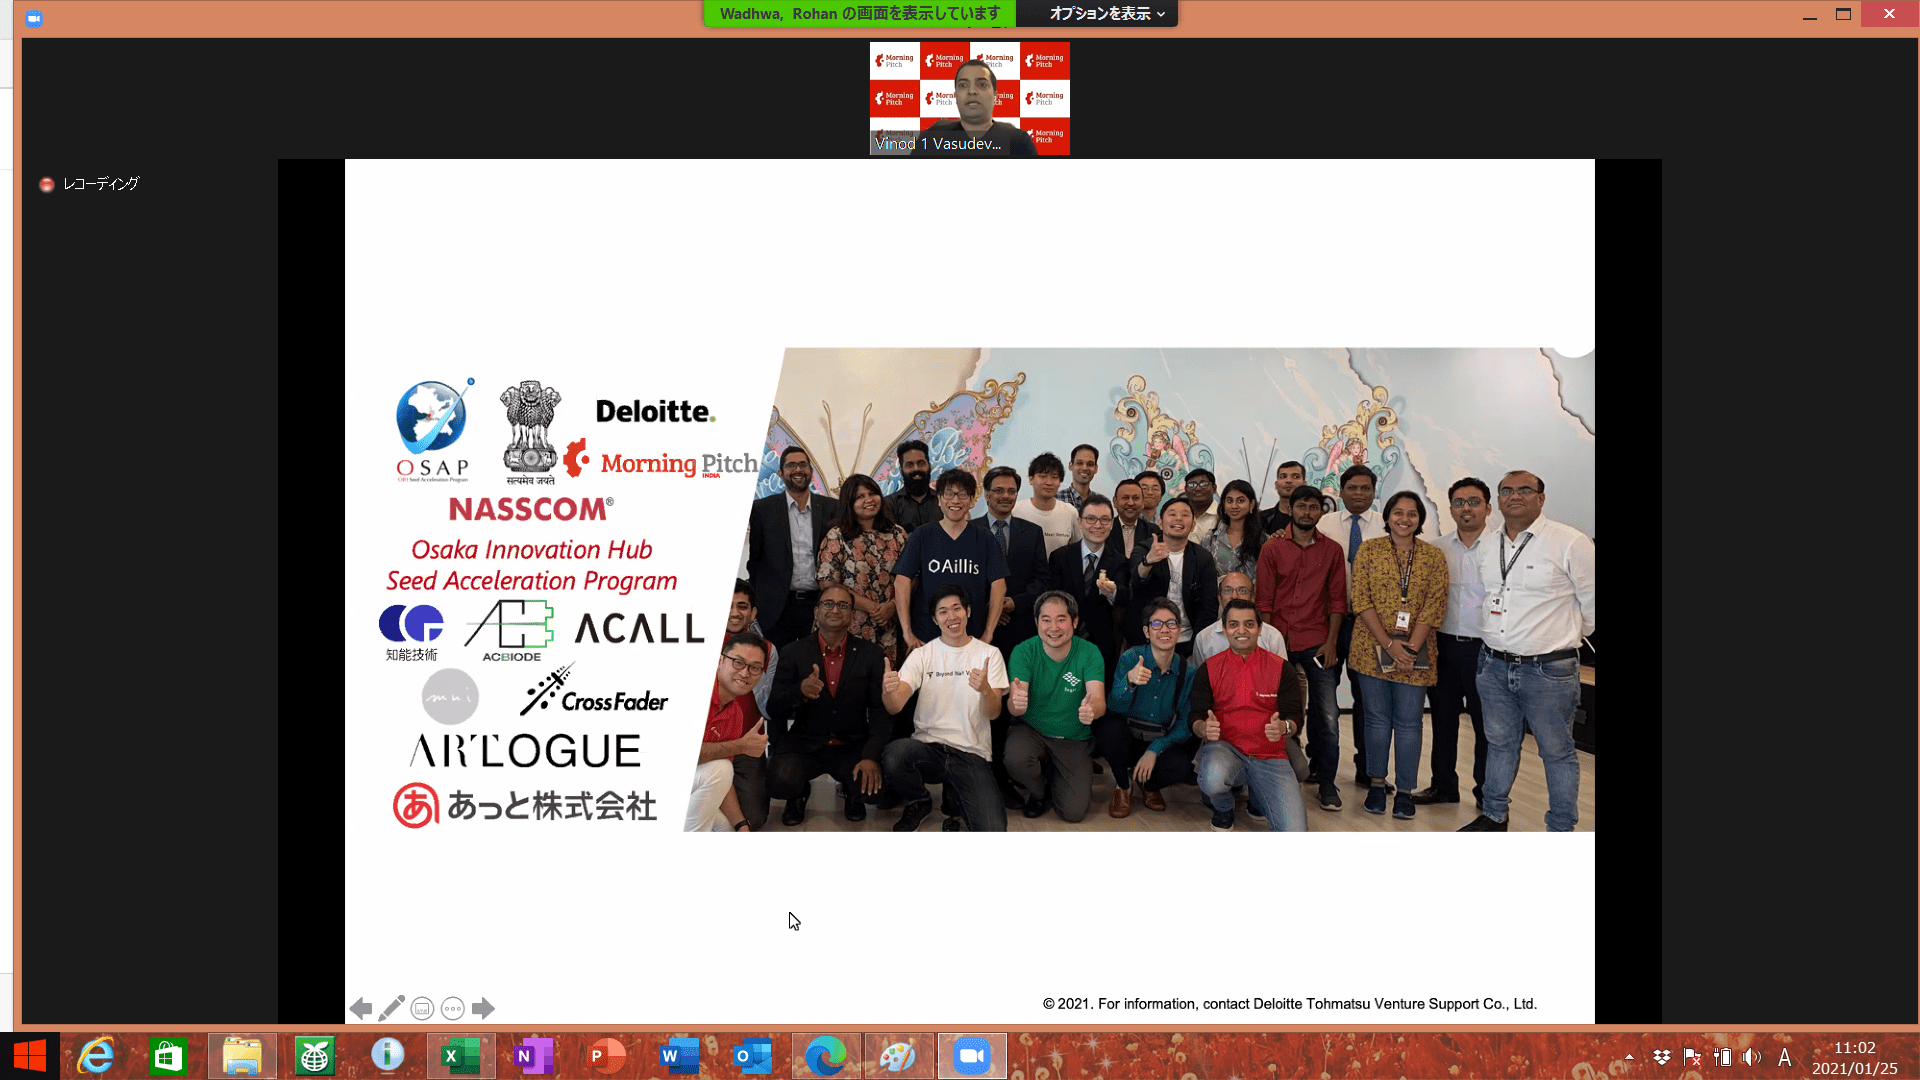Open Excel from the taskbar
1920x1080 pixels.
coord(460,1055)
